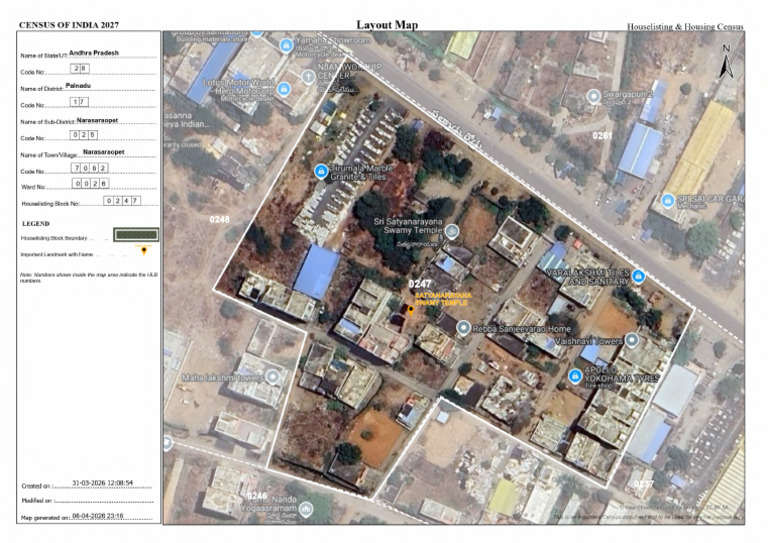Click the state name Andhra Pradesh
The image size is (768, 543).
click(x=94, y=52)
